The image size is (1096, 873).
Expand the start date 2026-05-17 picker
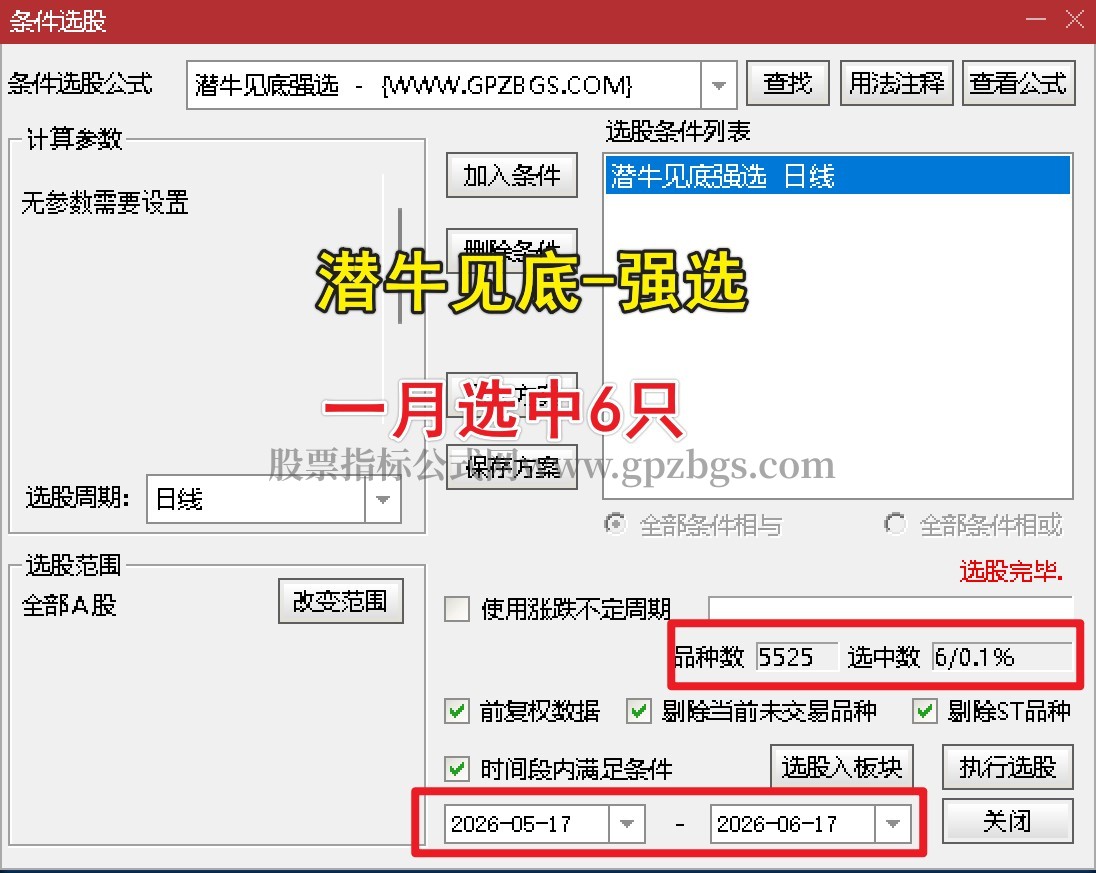(626, 823)
